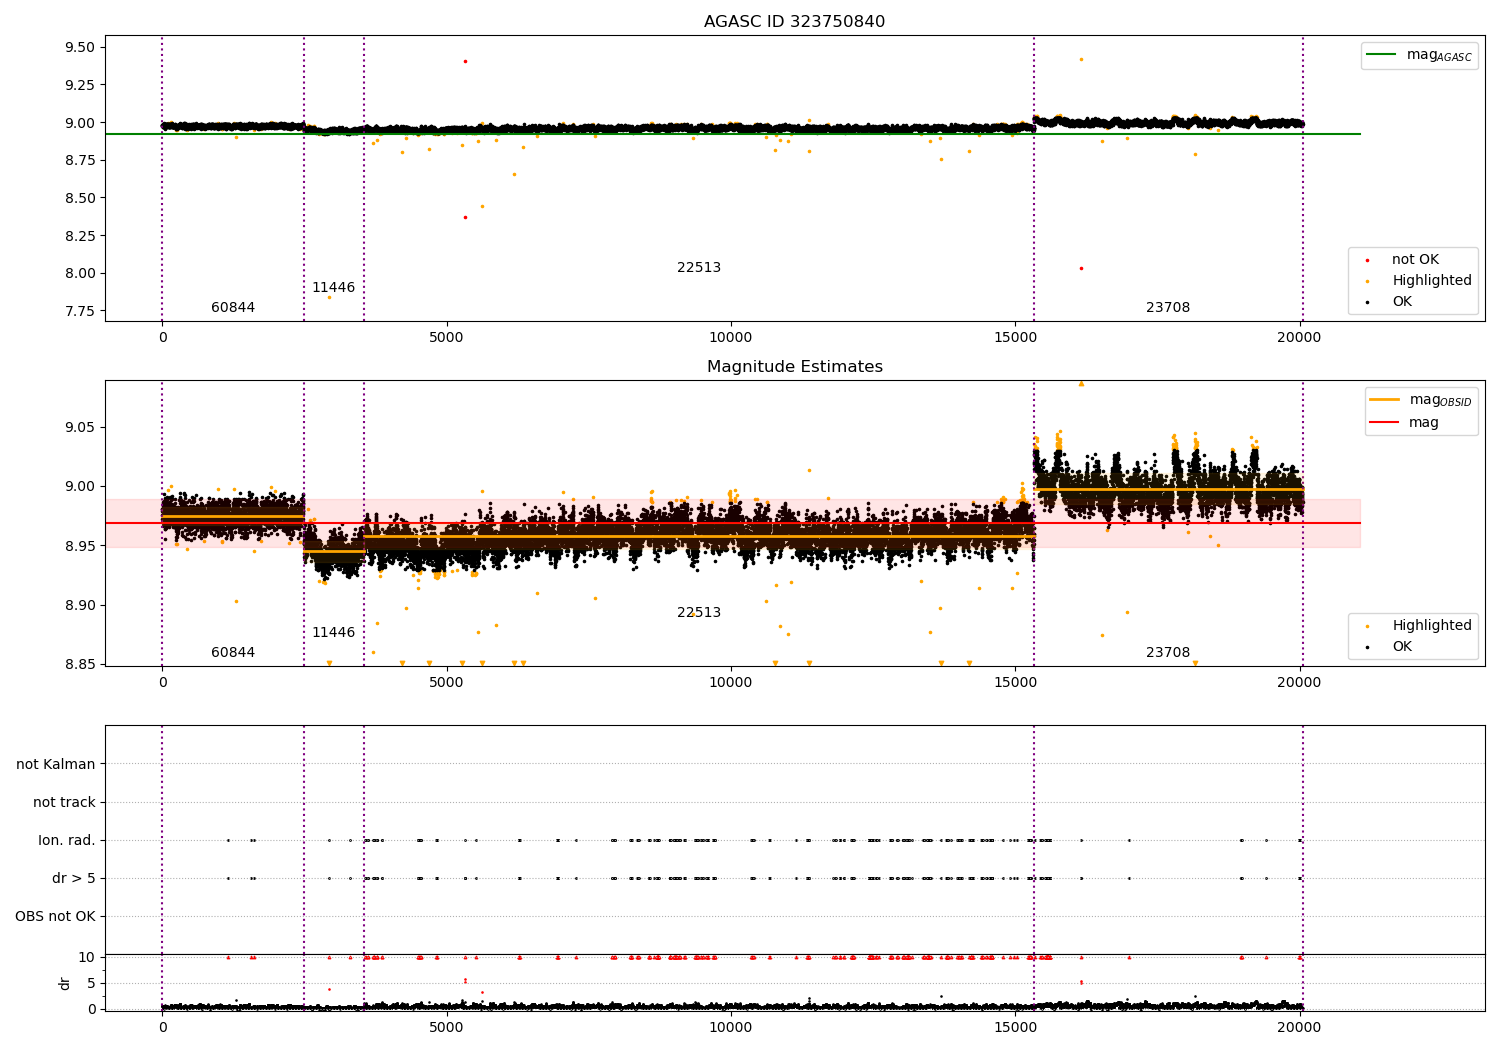The width and height of the screenshot is (1500, 1050).
Task: Click red not-OK point near 9.4 magnitude
Action: point(465,61)
